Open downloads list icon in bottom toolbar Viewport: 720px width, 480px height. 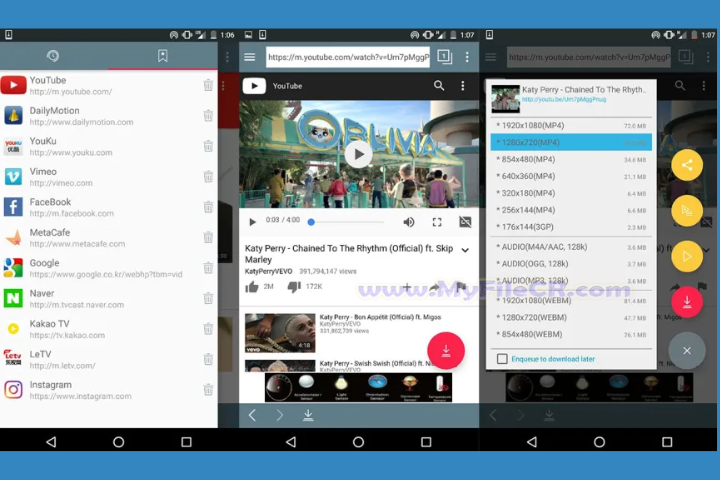(308, 415)
